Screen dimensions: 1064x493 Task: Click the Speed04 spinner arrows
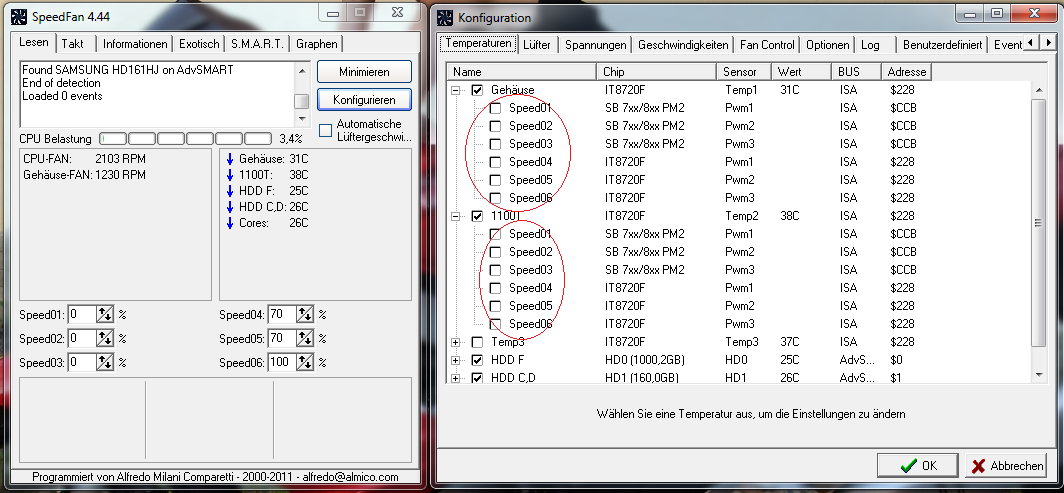[x=305, y=315]
